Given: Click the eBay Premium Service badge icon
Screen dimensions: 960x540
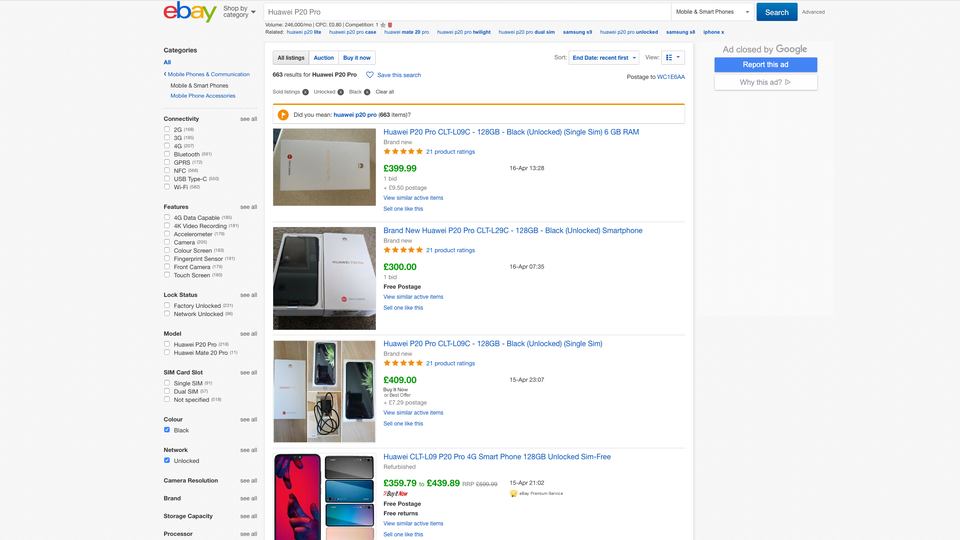Looking at the screenshot, I should point(513,493).
